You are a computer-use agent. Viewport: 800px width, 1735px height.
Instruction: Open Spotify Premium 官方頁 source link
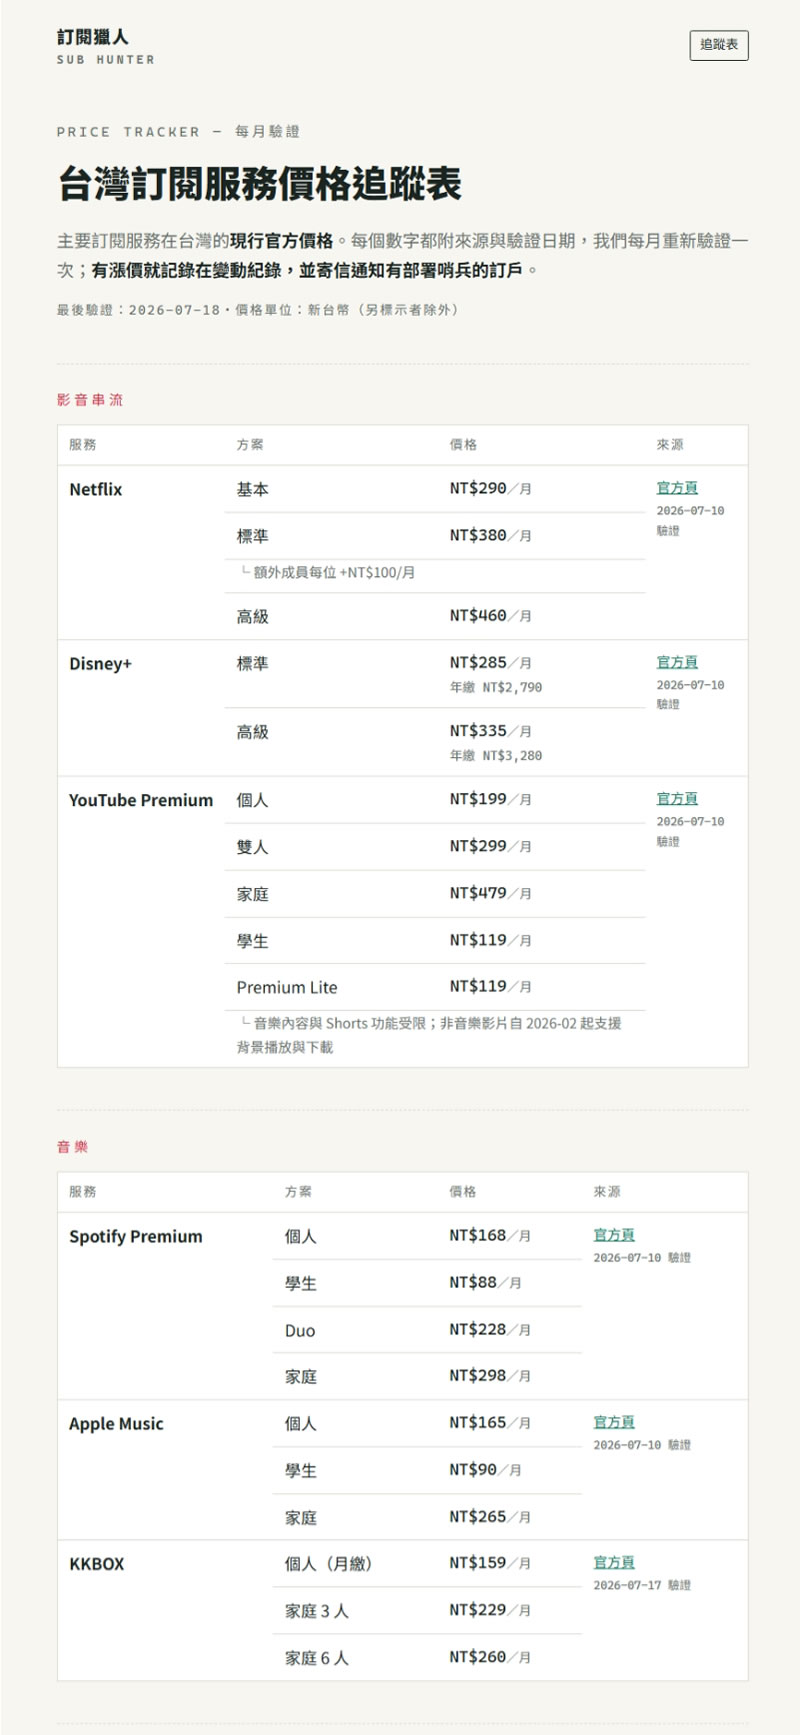614,1235
